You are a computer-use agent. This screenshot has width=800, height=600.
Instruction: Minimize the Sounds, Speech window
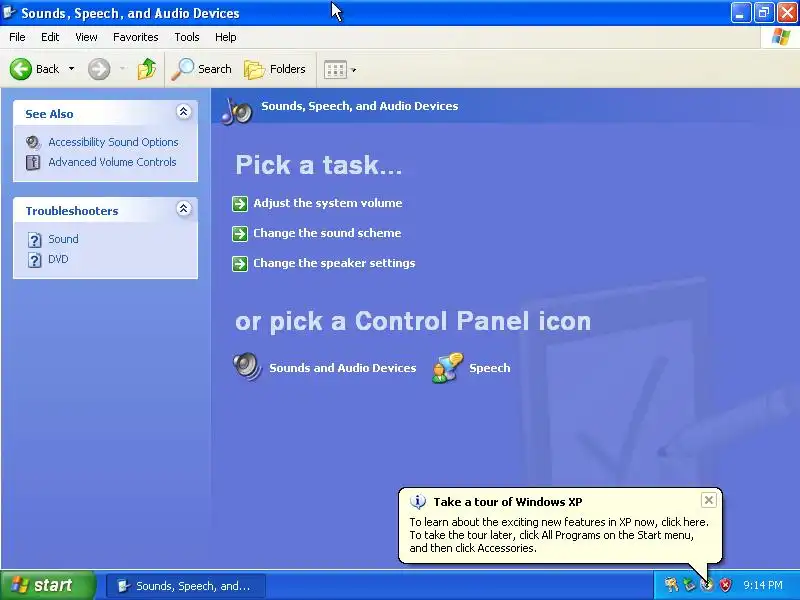point(741,13)
